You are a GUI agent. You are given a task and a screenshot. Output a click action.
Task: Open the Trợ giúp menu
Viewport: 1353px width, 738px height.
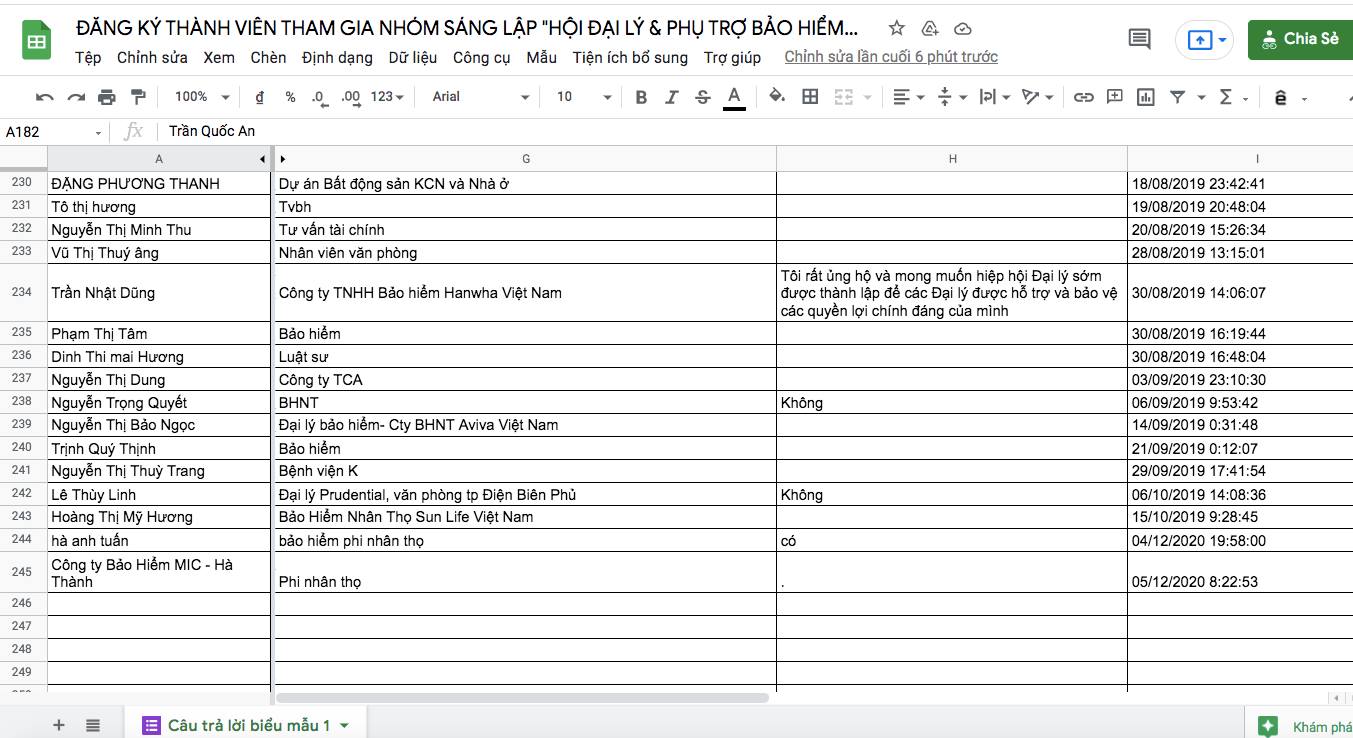[x=732, y=57]
